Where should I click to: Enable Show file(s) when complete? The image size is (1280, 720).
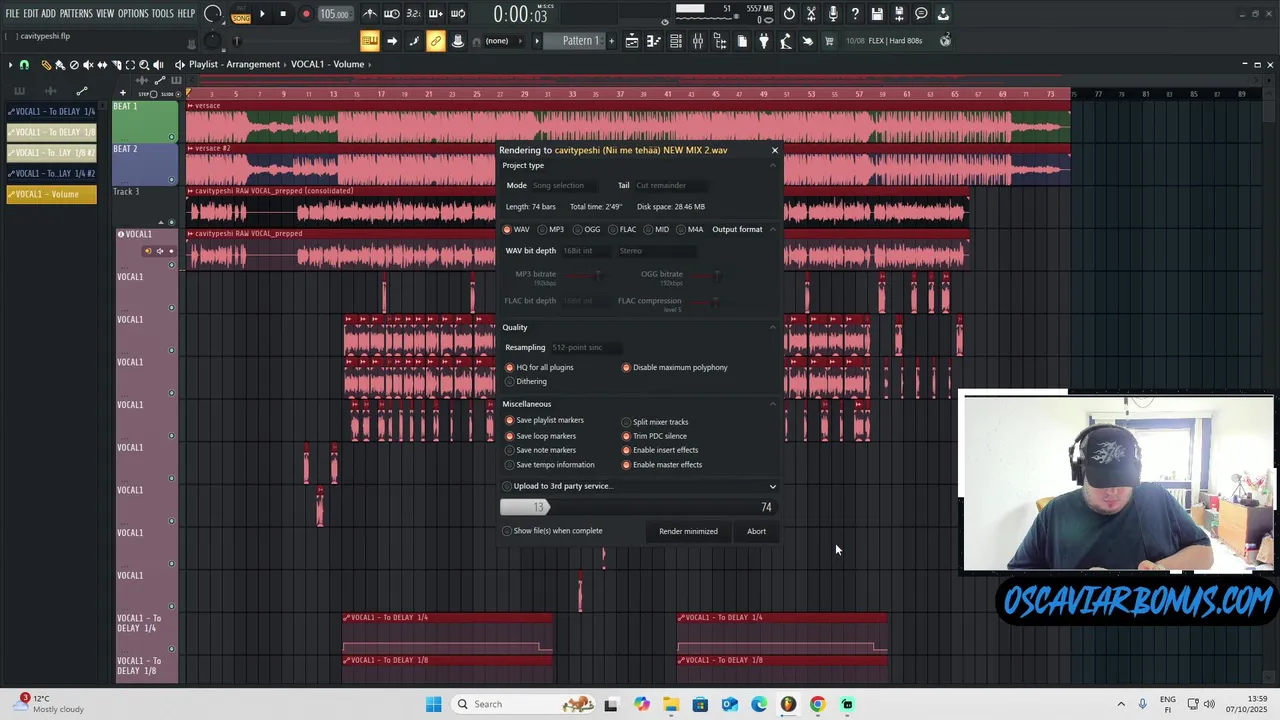[x=553, y=531]
